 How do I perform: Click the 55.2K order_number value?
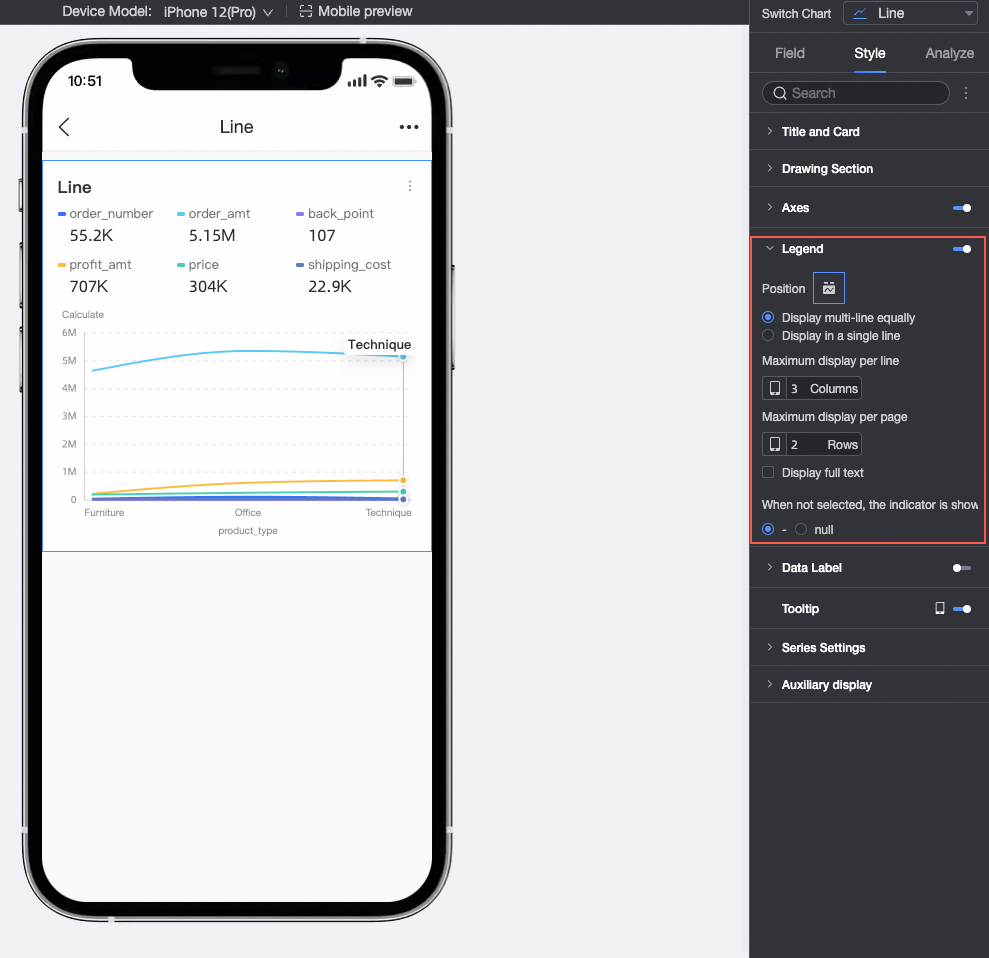[x=91, y=236]
